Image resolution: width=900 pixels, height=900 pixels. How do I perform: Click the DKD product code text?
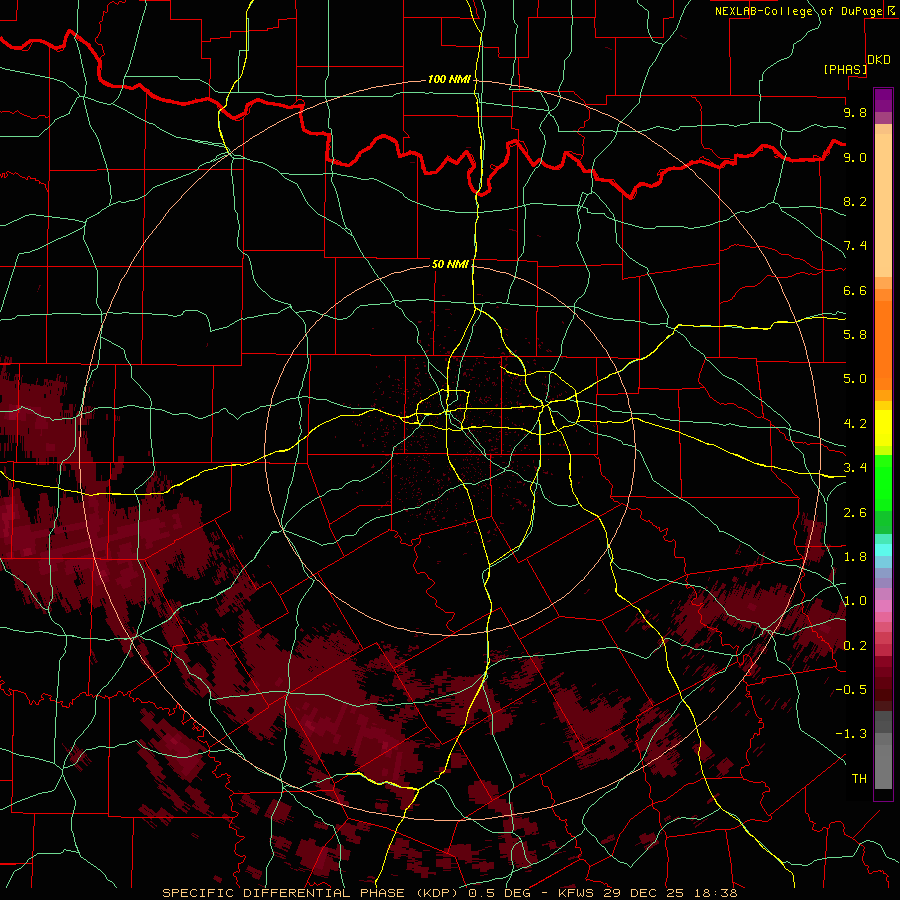coord(879,60)
